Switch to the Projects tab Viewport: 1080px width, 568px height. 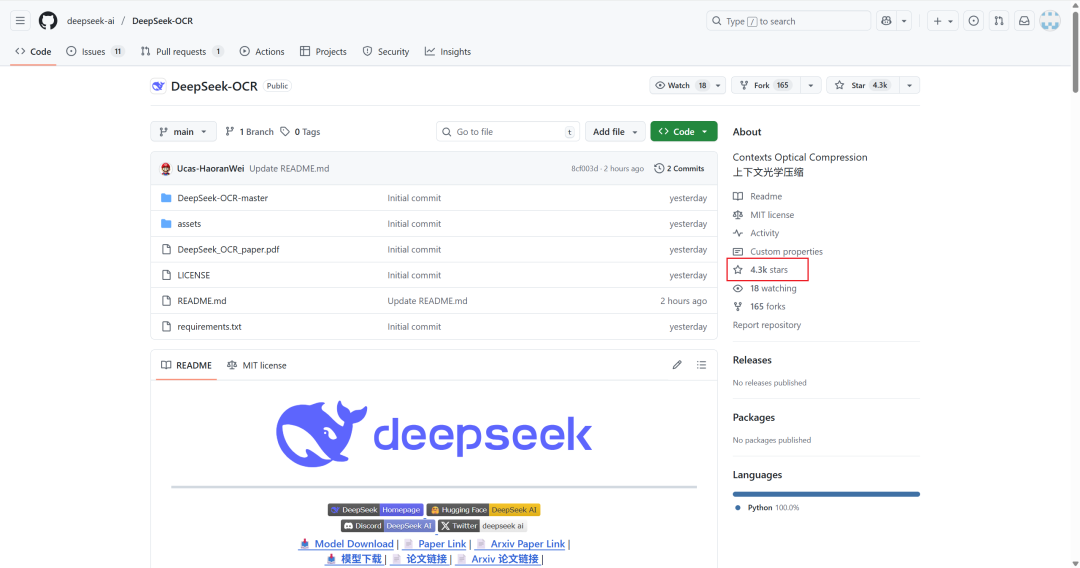click(323, 52)
